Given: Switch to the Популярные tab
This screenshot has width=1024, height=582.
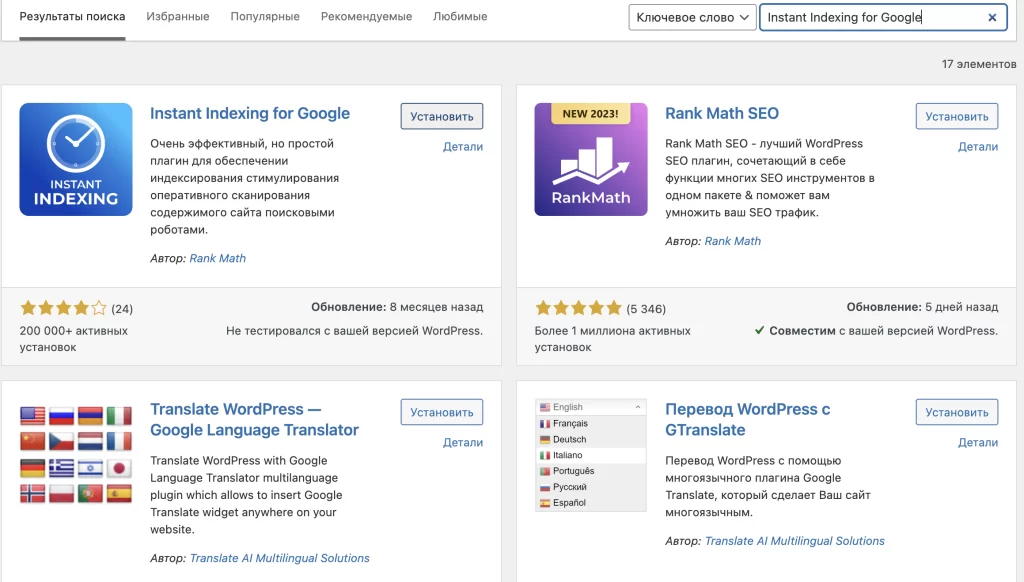Looking at the screenshot, I should tap(265, 16).
